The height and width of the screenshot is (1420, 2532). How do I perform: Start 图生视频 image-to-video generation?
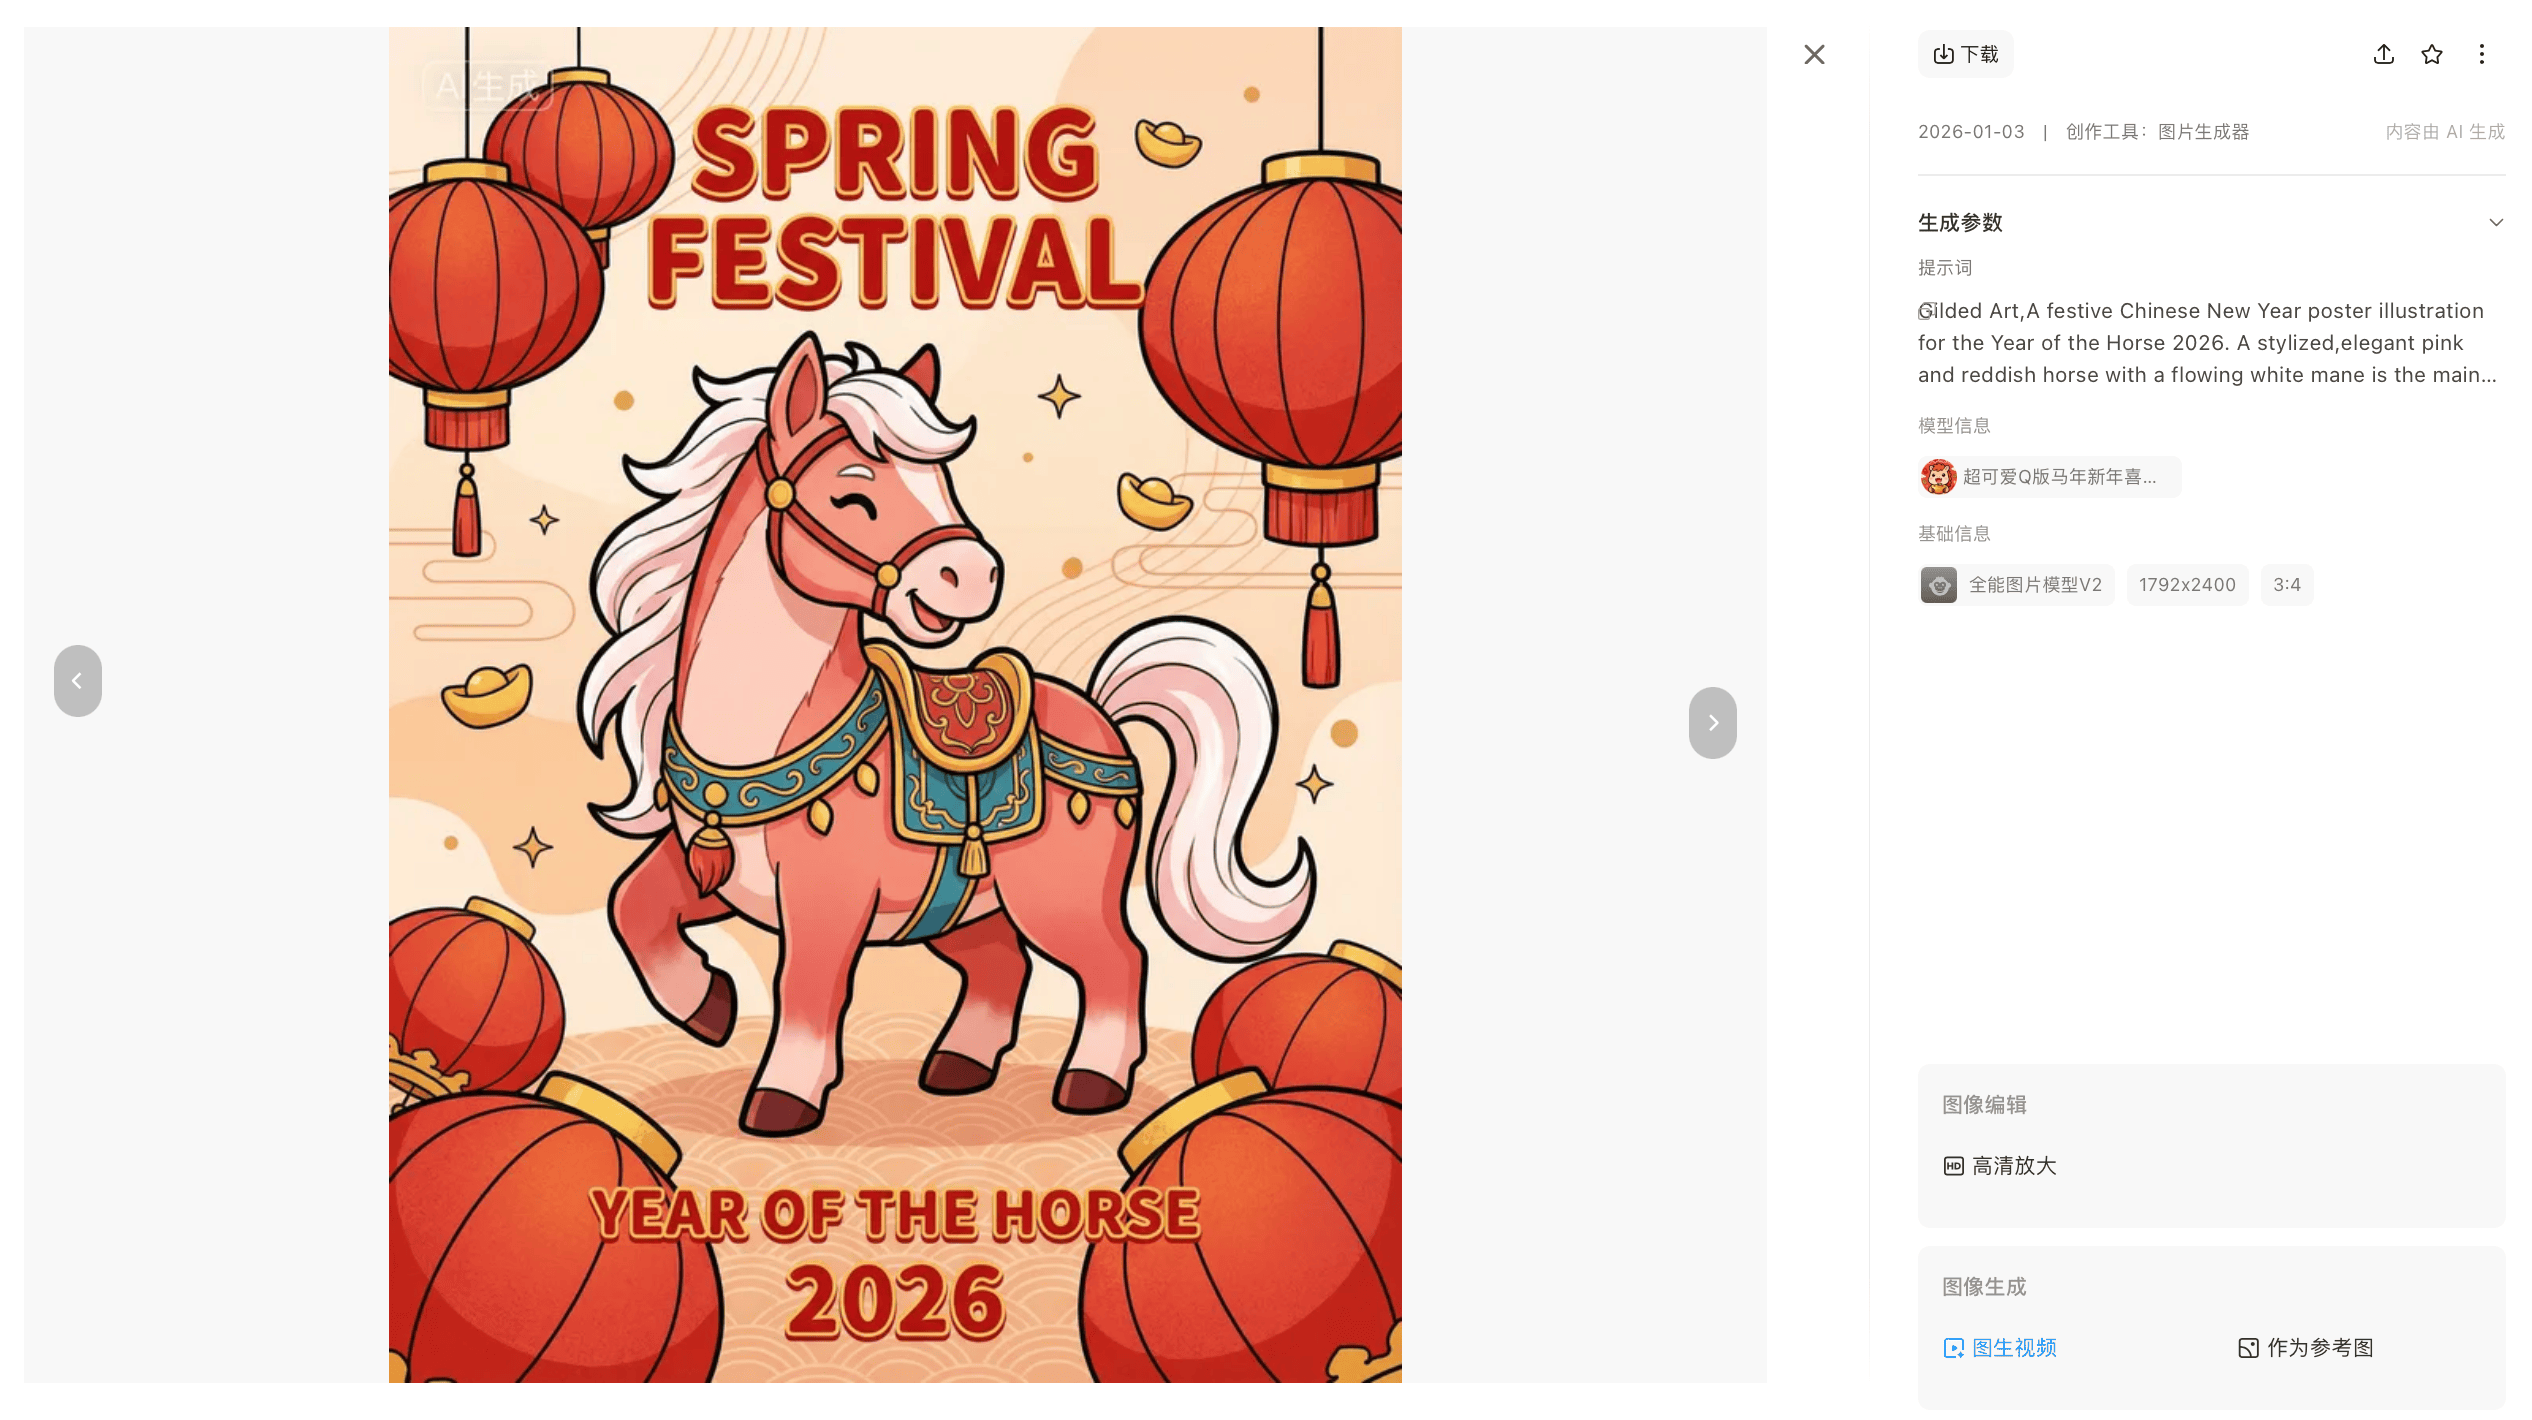coord(1999,1347)
